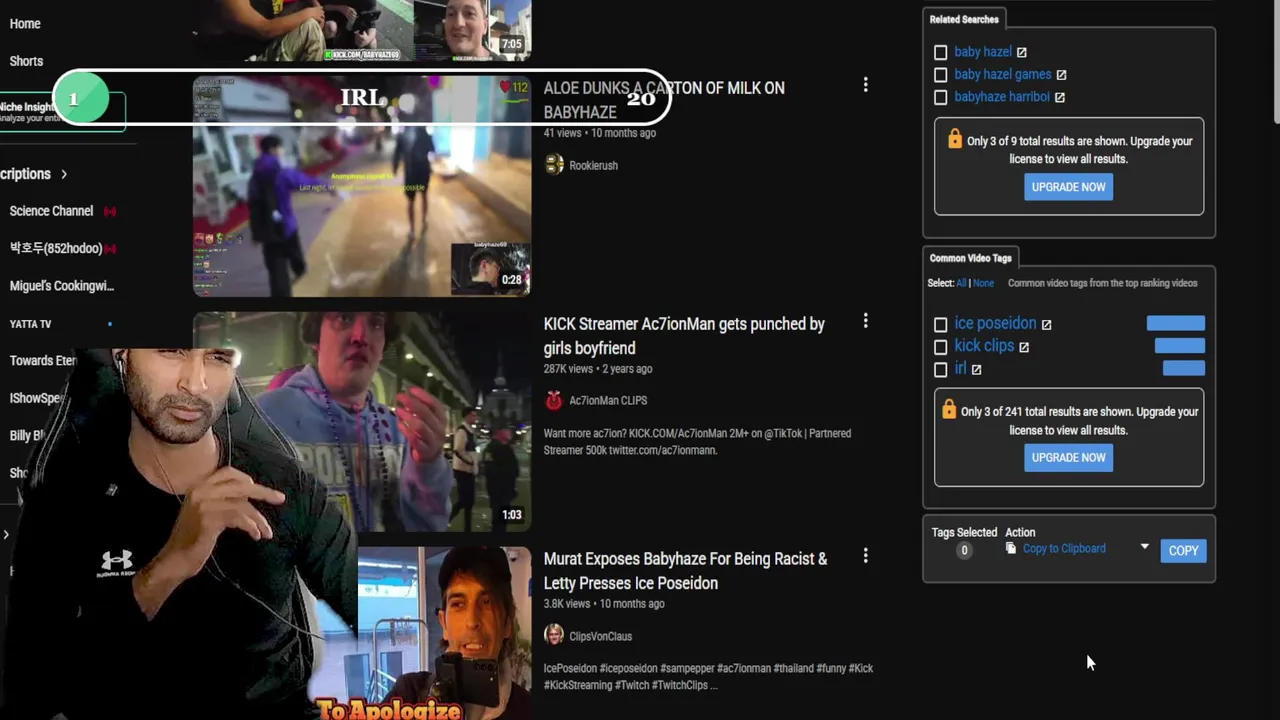Open external link icon beside babyhaze harribol
Screen dimensions: 1280x720
click(1059, 97)
